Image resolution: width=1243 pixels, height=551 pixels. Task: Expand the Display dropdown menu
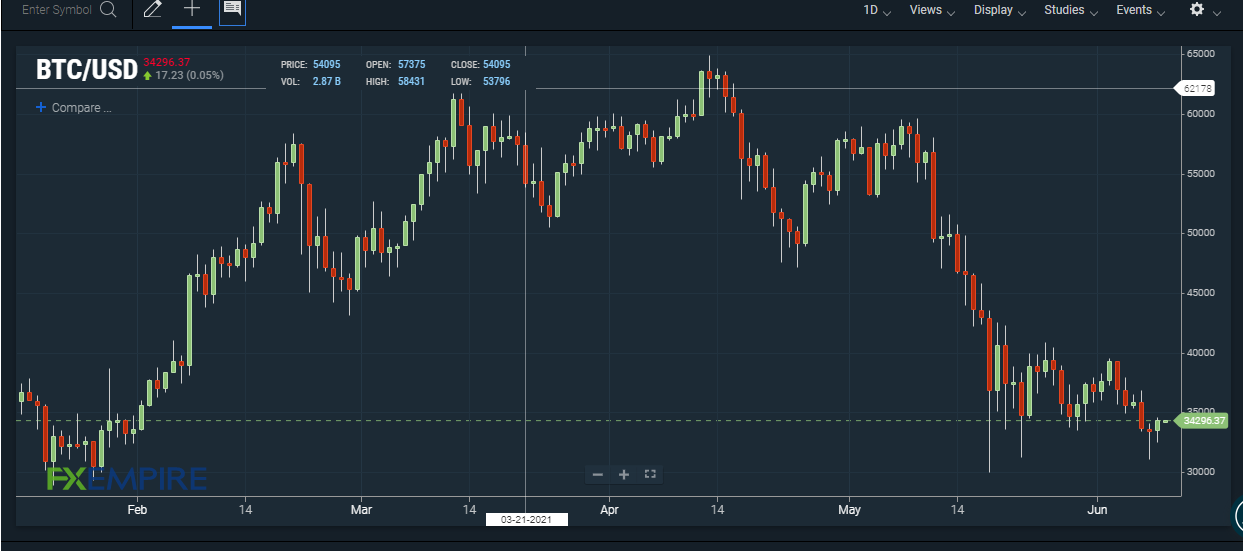[1000, 10]
